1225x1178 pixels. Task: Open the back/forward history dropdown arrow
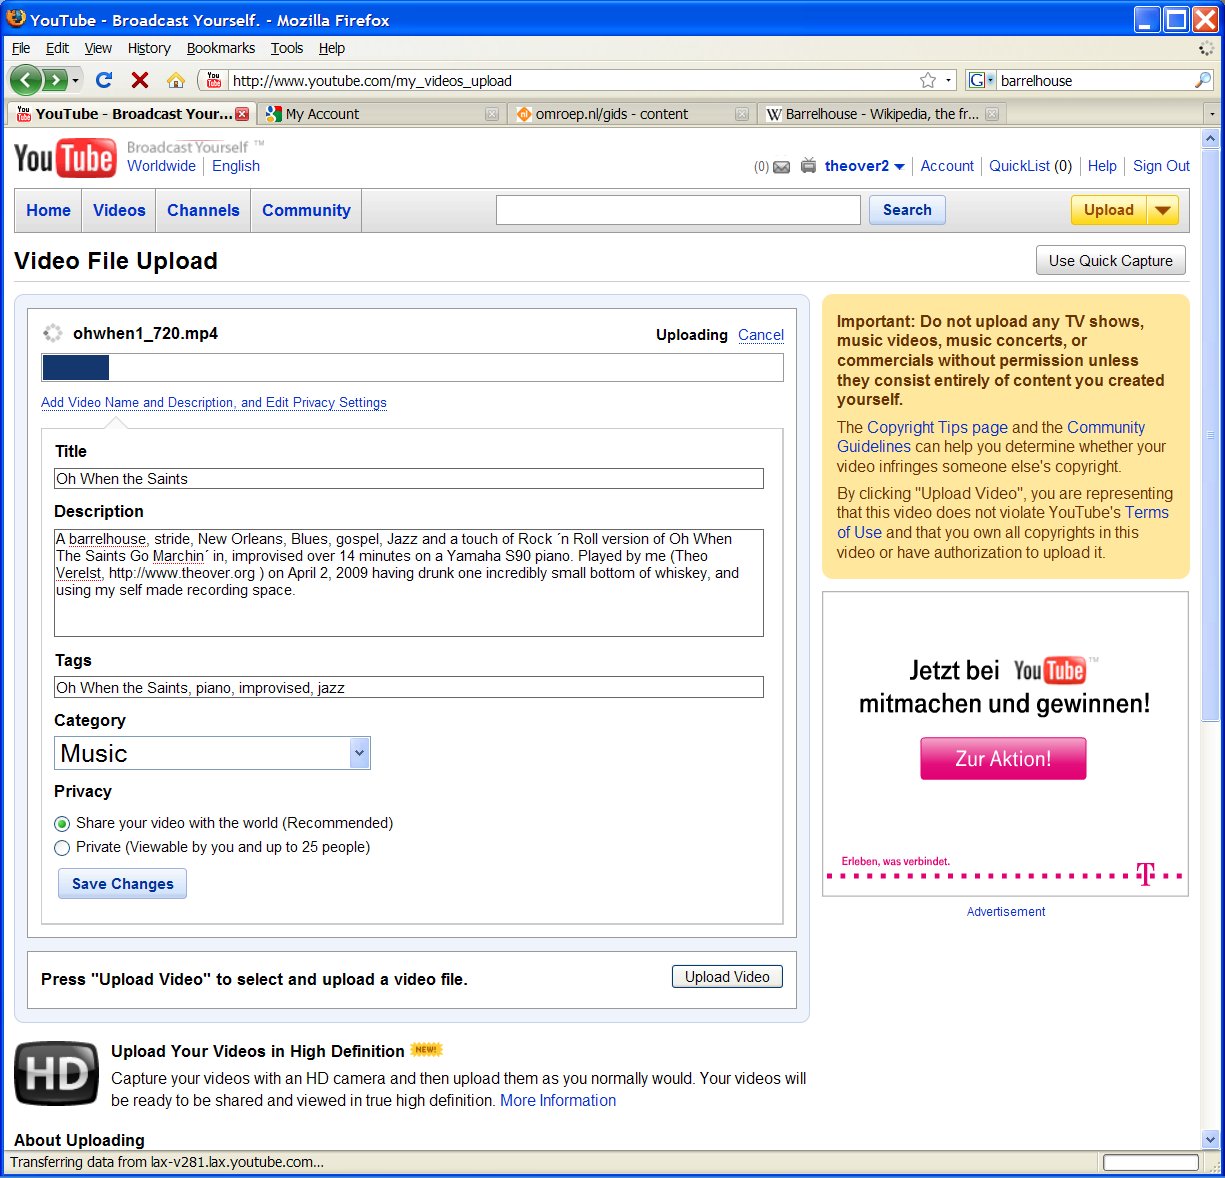[x=75, y=80]
